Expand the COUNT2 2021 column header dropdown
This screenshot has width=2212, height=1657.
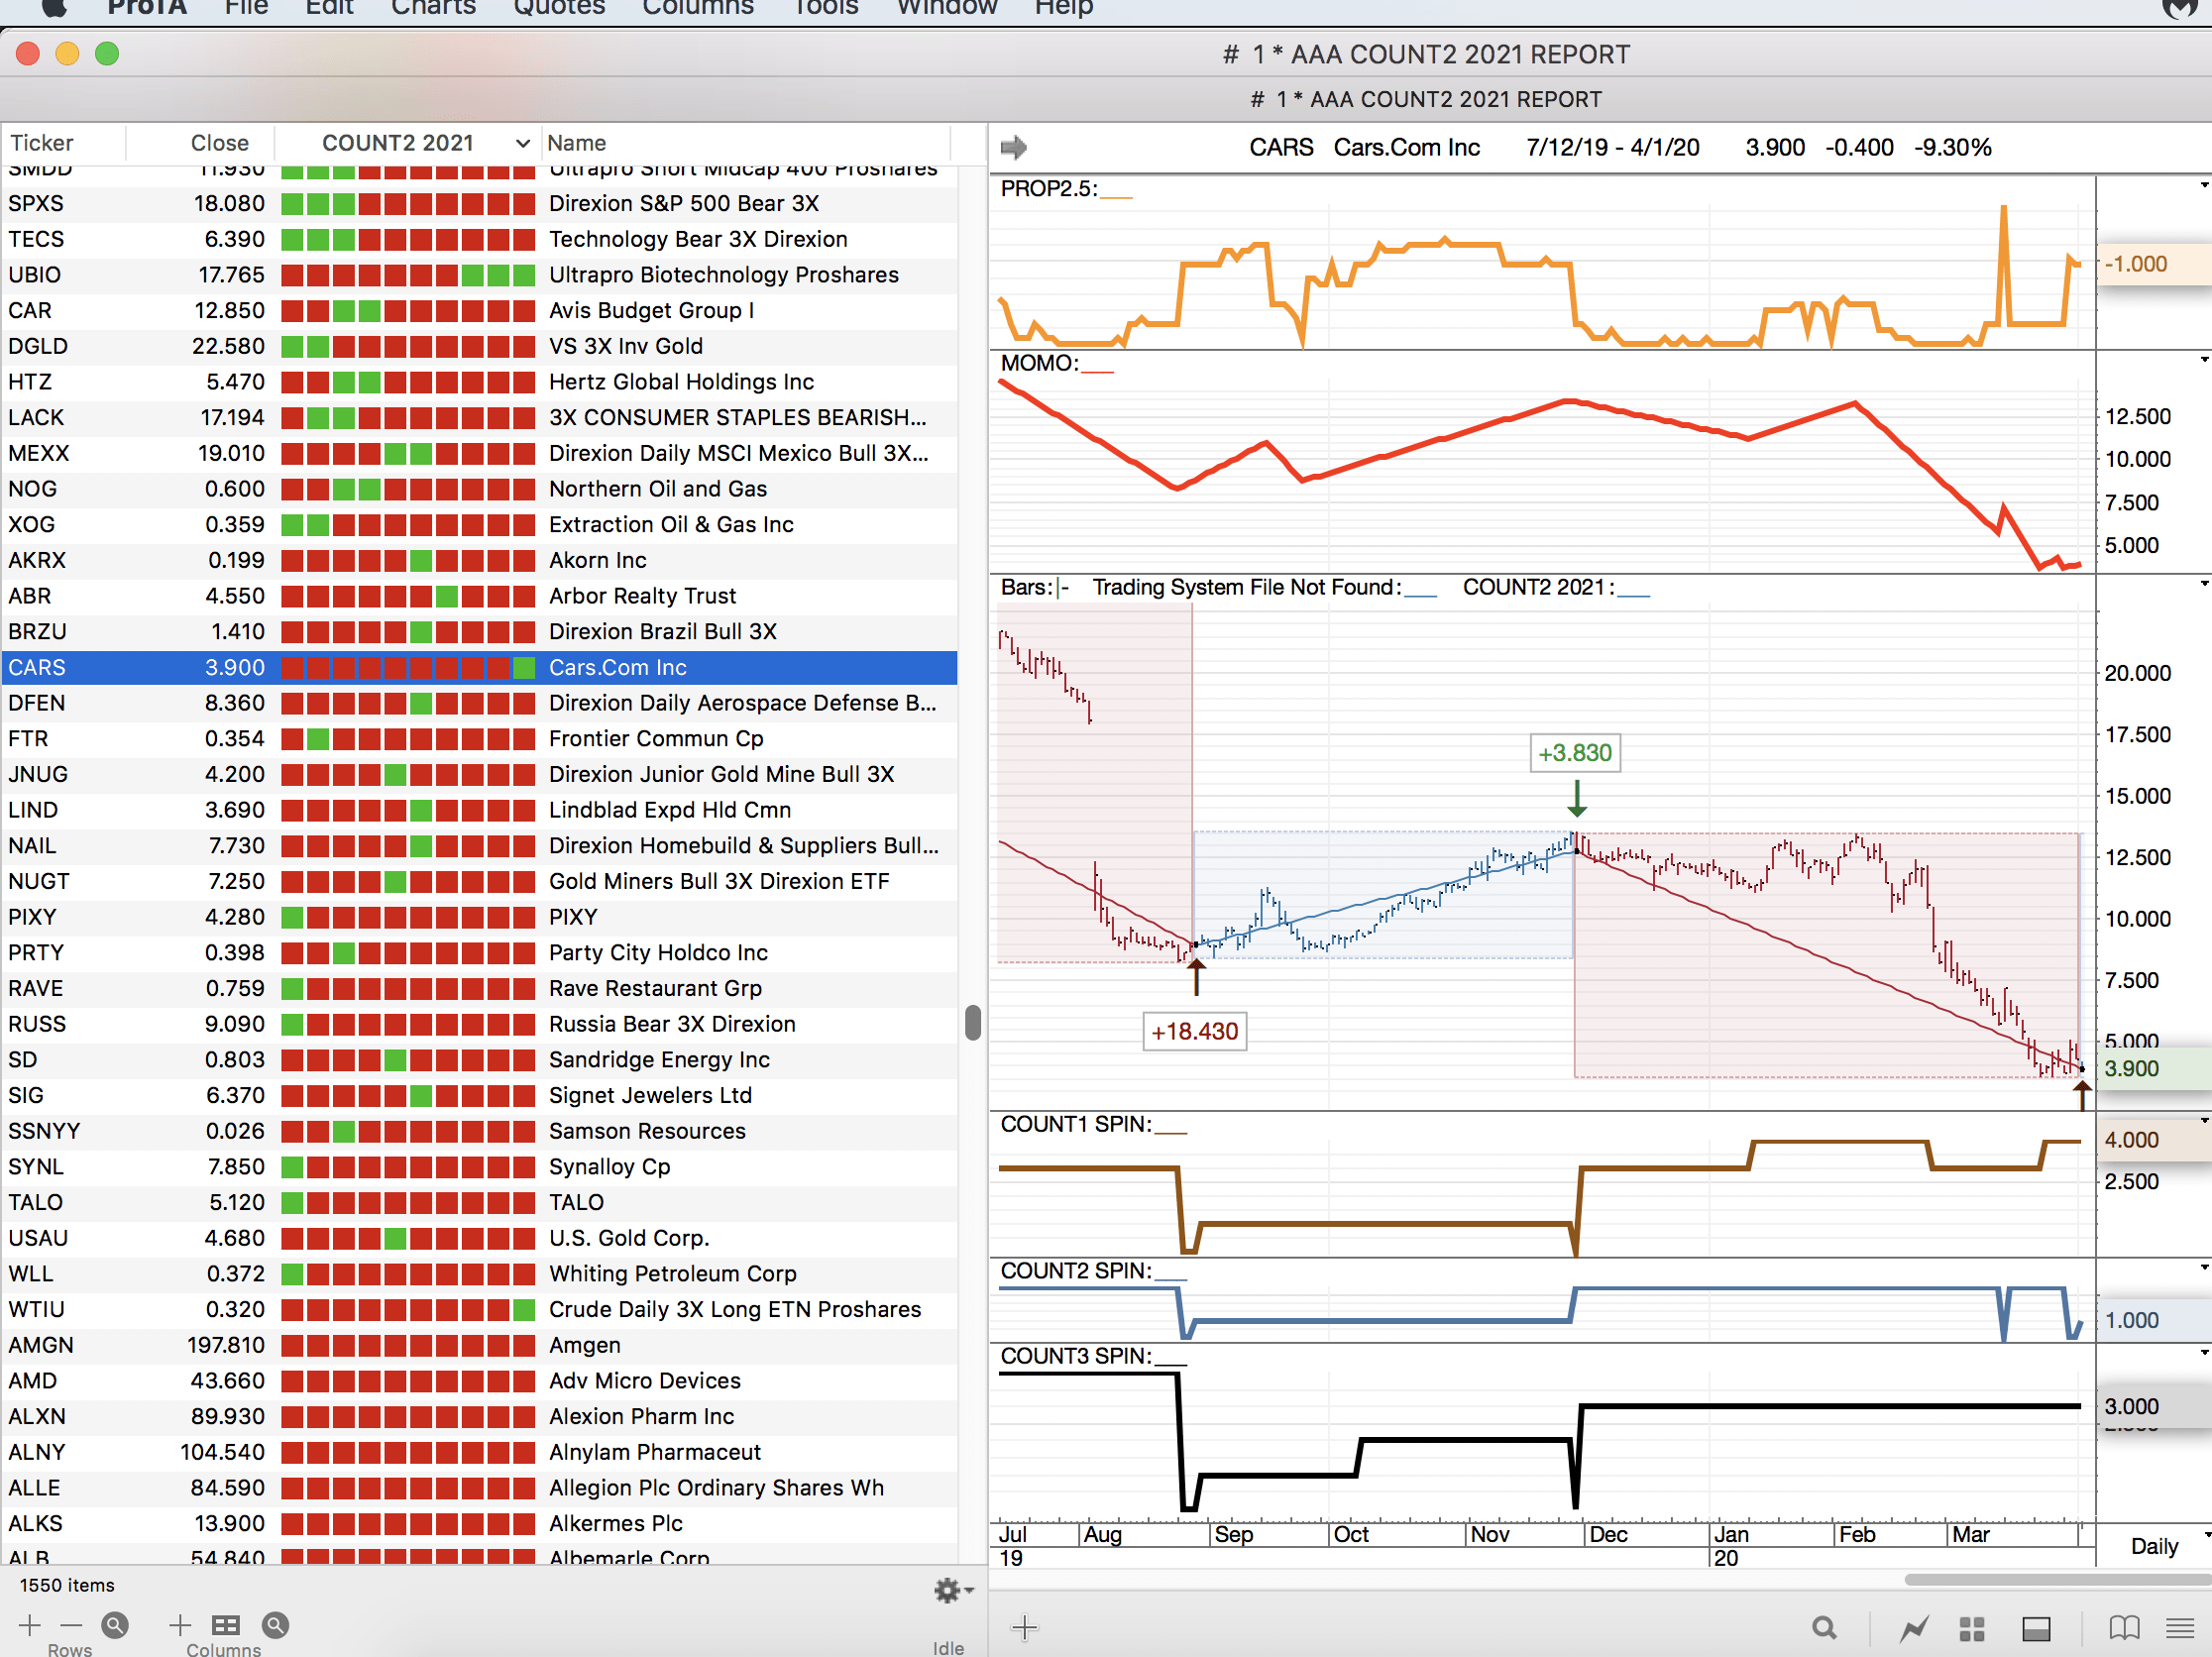[522, 143]
